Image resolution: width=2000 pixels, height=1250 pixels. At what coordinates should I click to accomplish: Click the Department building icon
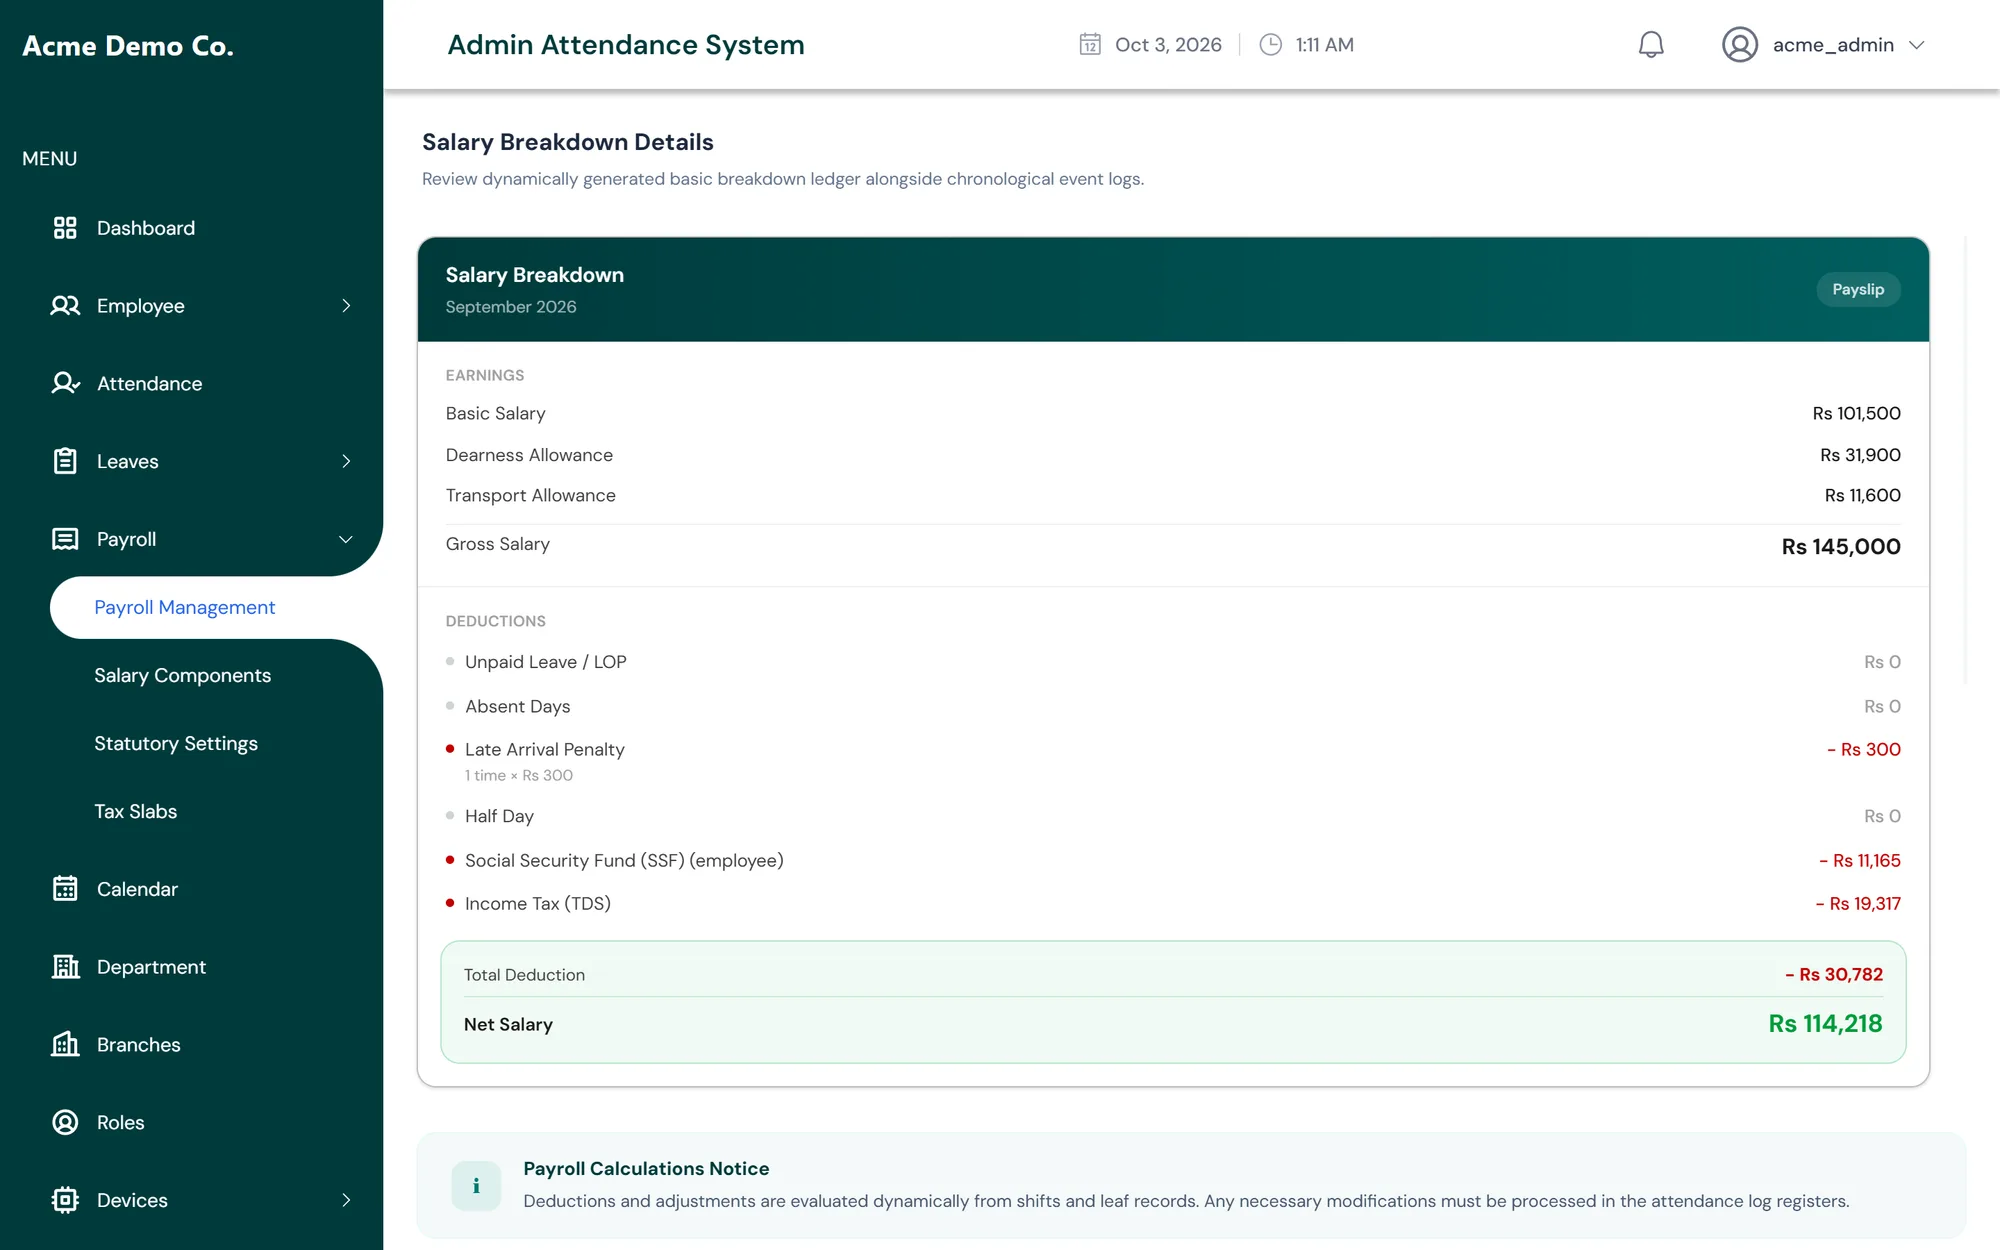pos(65,967)
